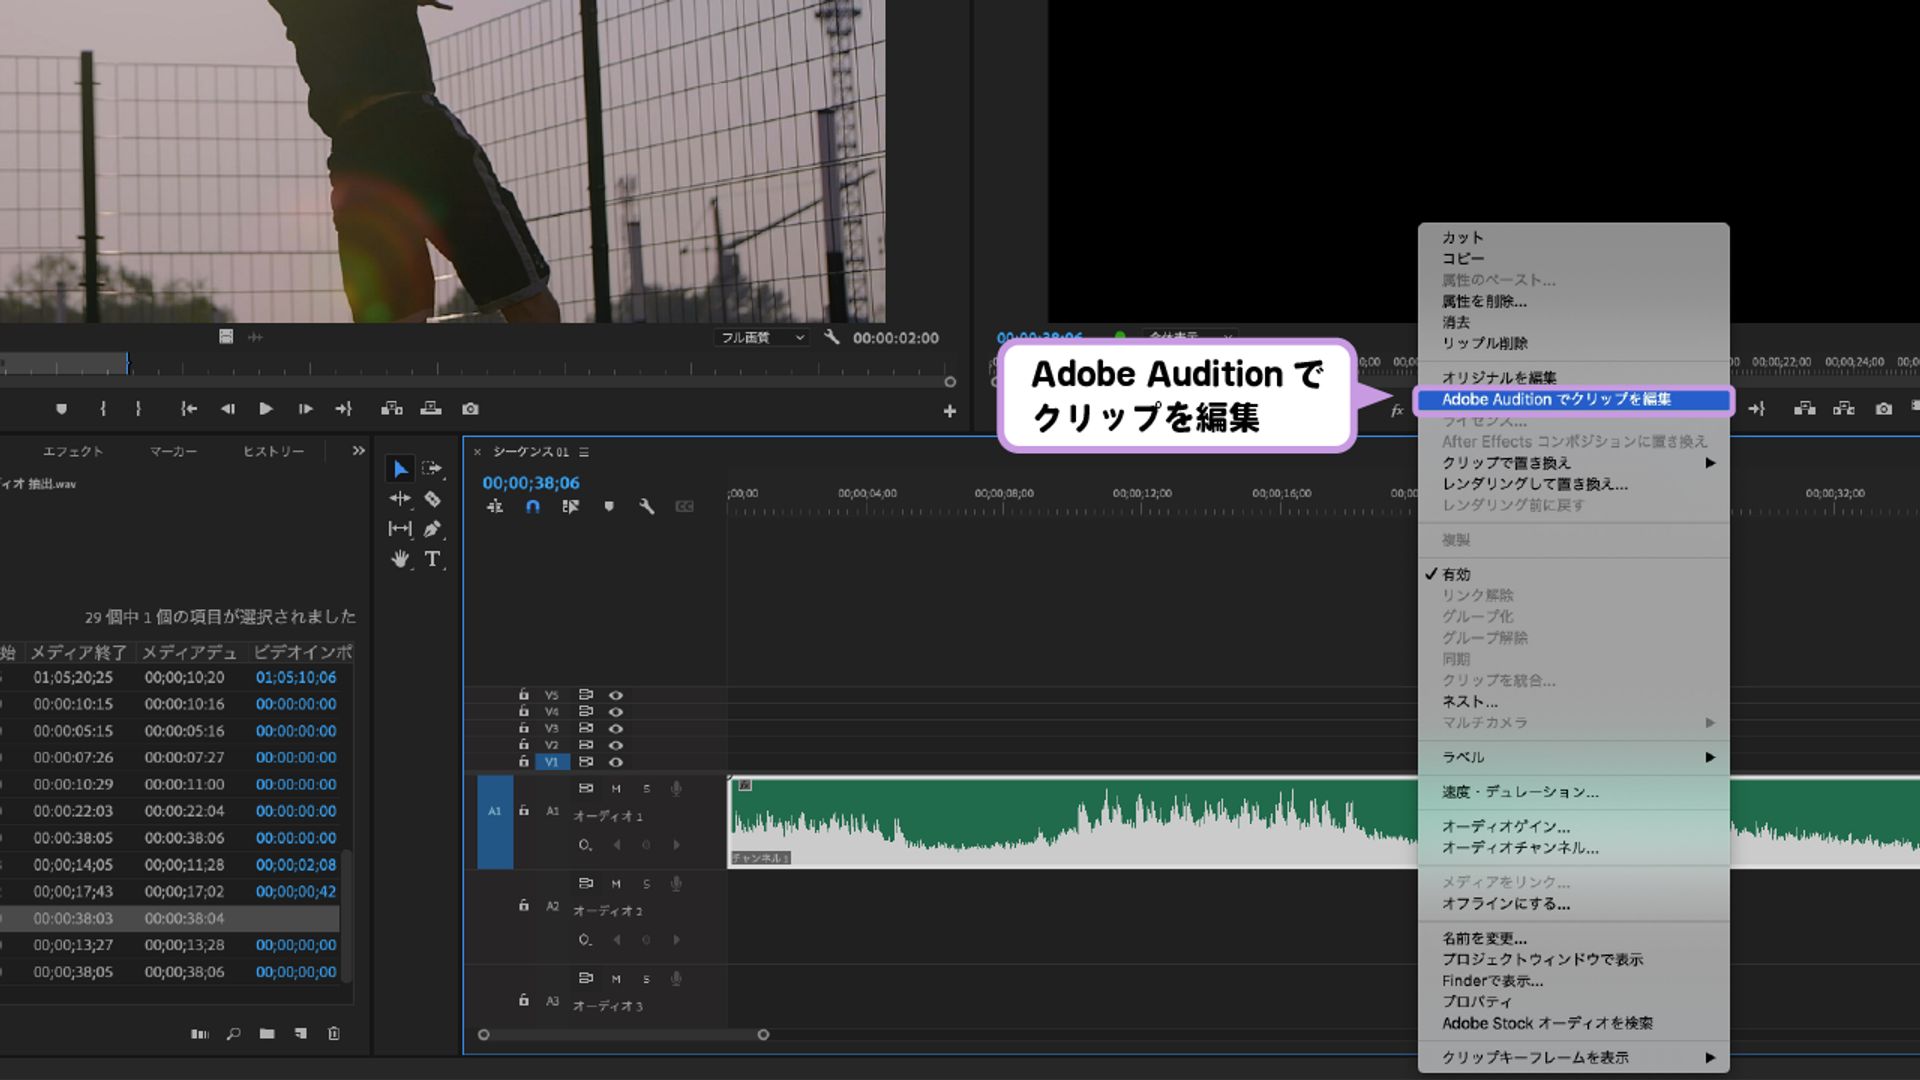Select the Pen tool in the timeline toolbar

431,531
